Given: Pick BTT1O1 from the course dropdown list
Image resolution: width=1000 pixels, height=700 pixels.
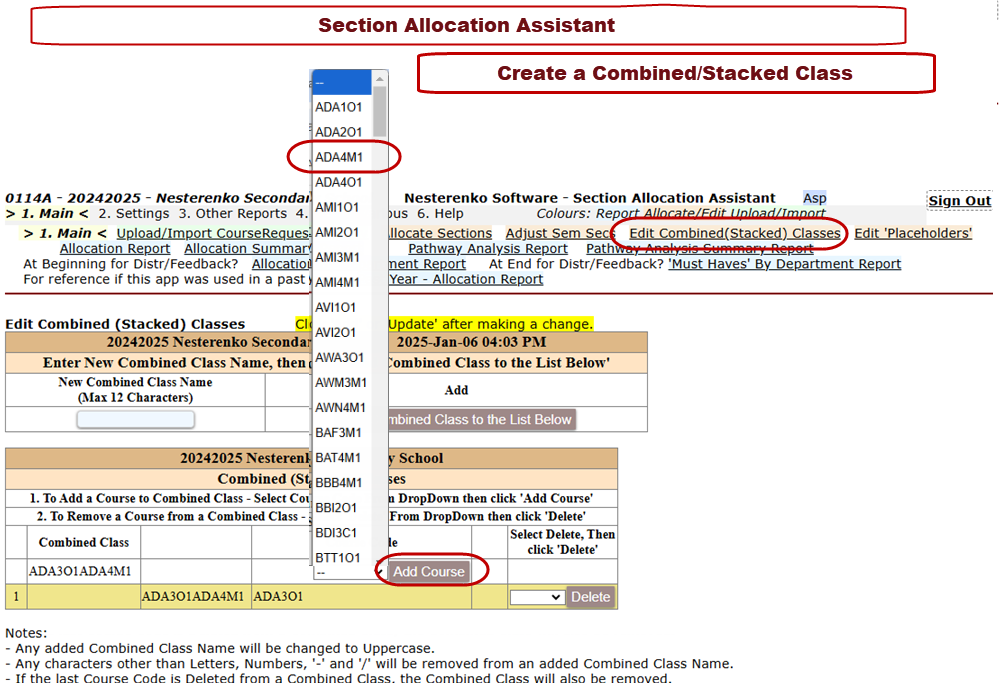Looking at the screenshot, I should click(x=339, y=557).
